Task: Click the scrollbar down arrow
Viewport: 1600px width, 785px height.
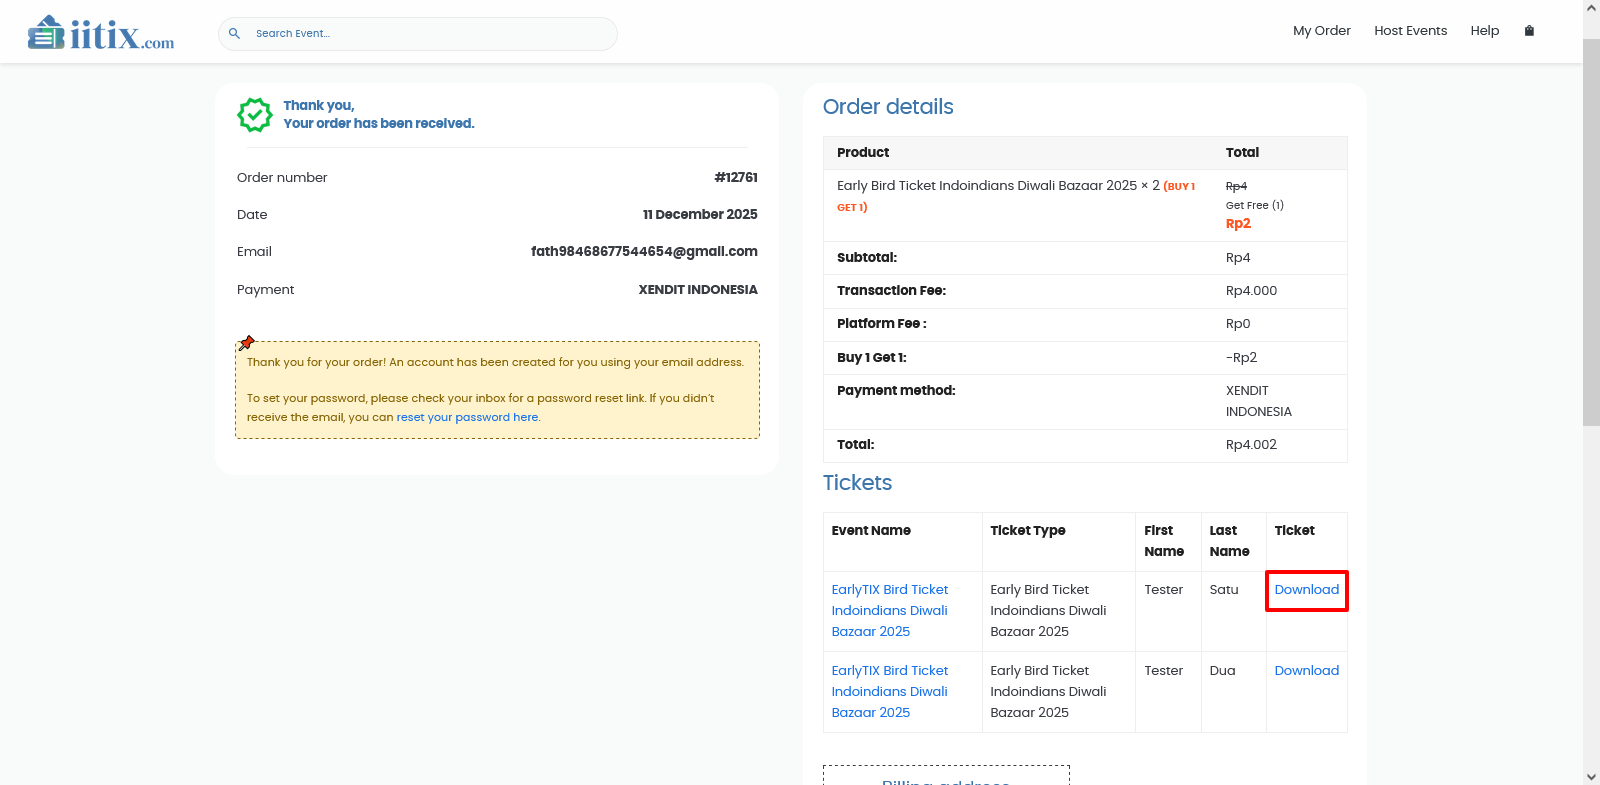Action: (x=1591, y=776)
